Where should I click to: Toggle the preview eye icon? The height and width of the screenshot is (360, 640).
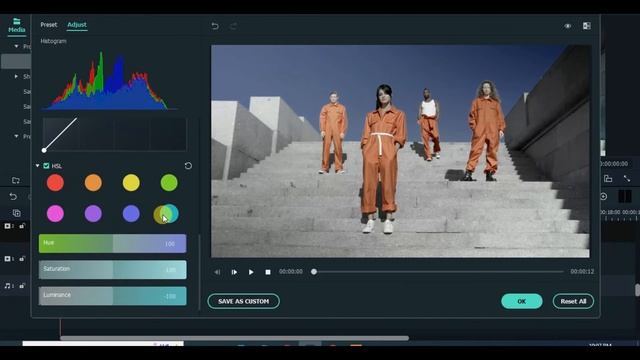[568, 26]
